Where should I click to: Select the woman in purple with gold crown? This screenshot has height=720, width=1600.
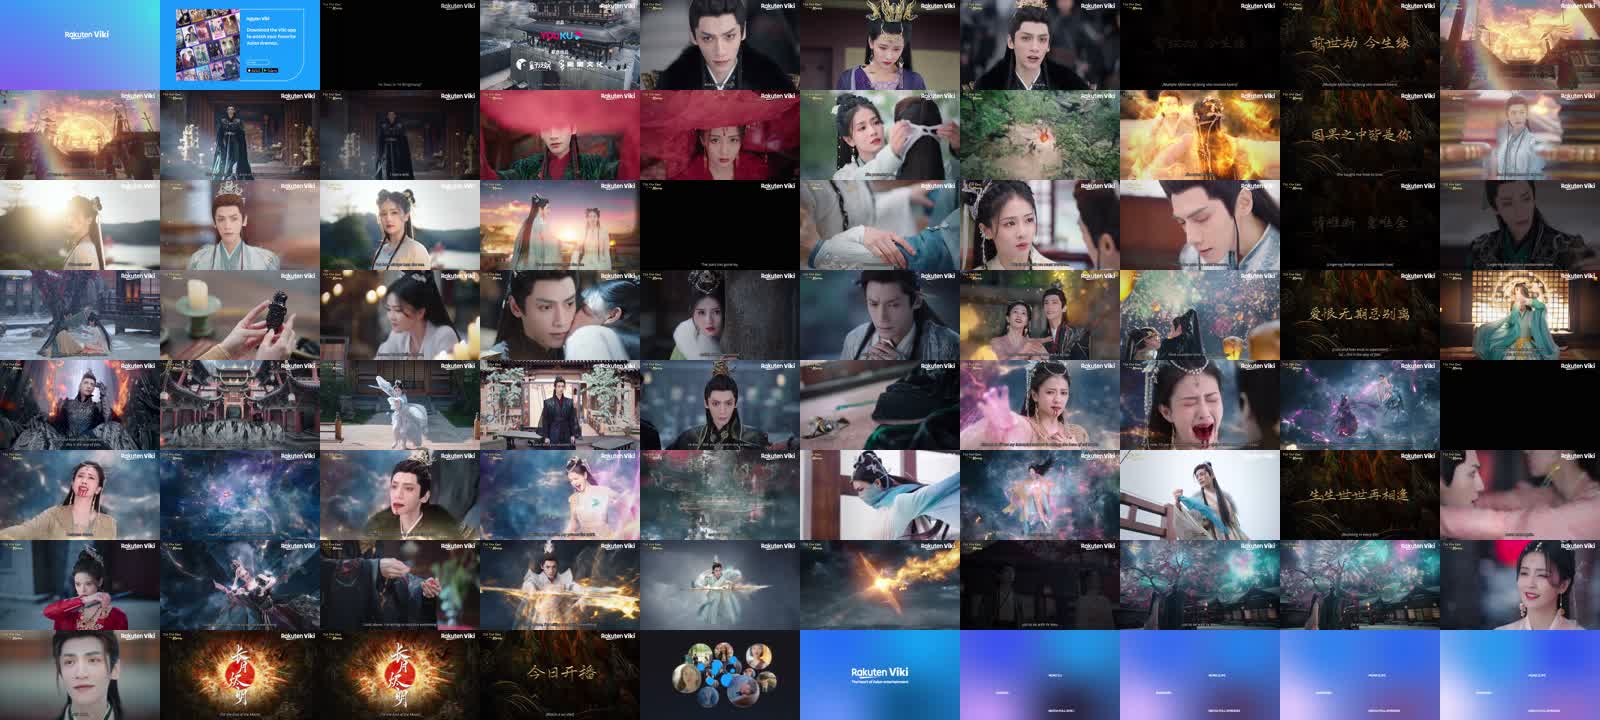(880, 45)
